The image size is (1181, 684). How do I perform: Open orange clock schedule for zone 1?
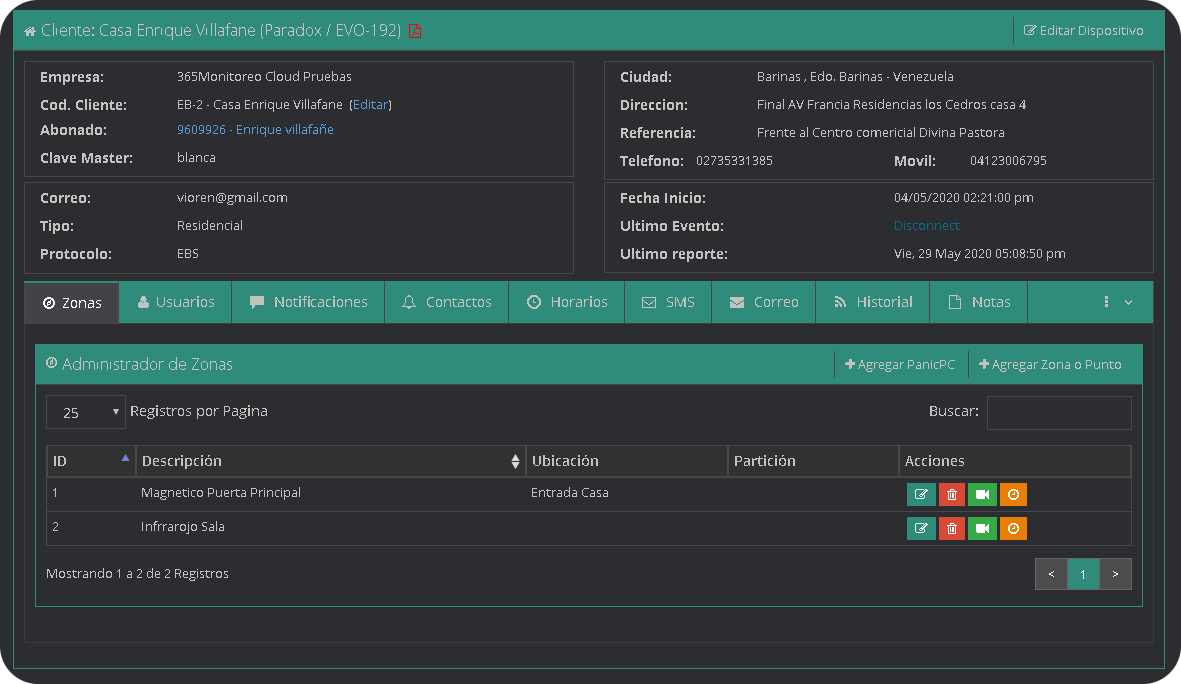(x=1013, y=494)
